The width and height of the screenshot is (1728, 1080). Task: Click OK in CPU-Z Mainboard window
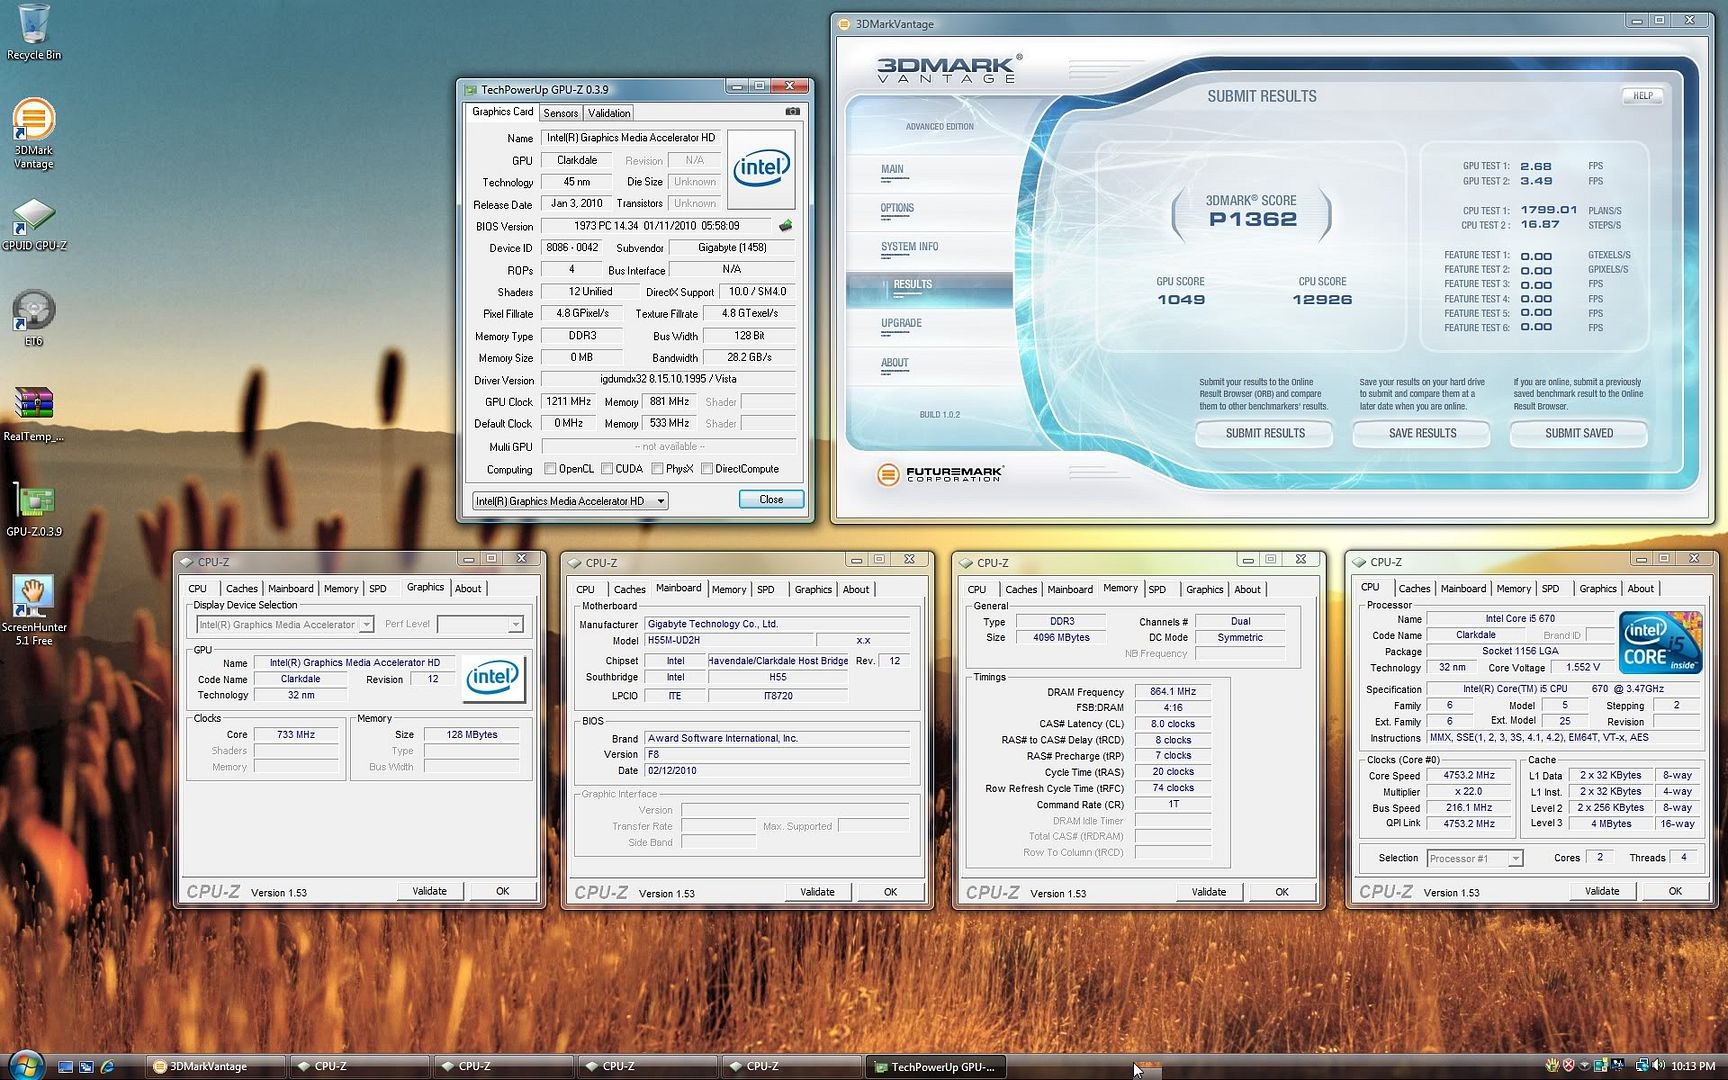coord(890,892)
